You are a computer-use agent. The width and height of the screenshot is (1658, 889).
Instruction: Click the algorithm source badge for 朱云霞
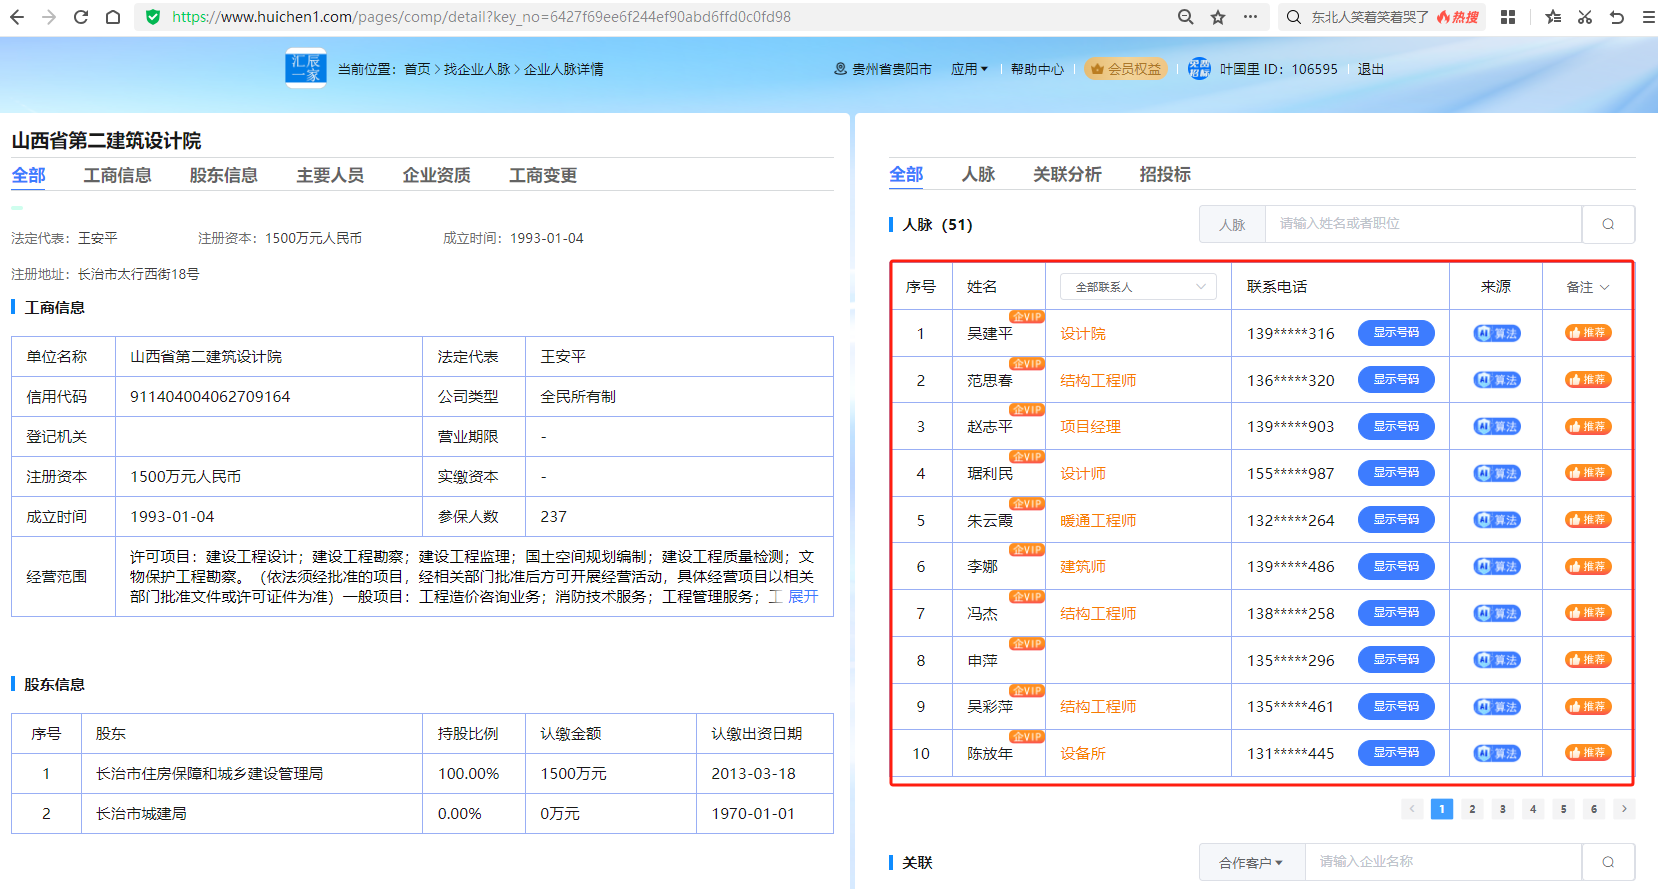pos(1497,520)
